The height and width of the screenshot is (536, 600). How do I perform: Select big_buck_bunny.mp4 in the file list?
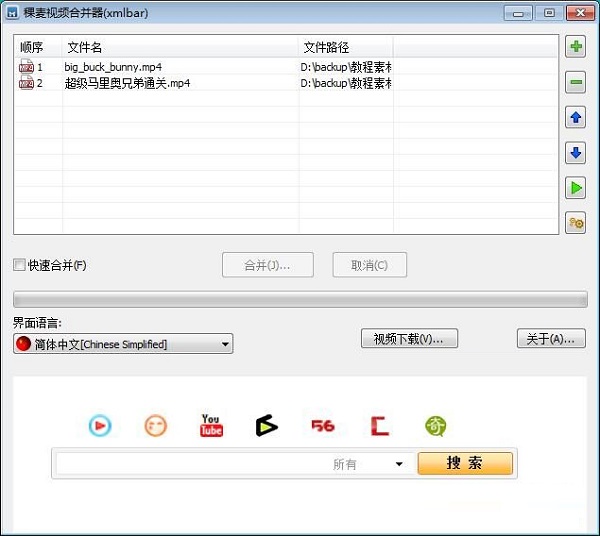pyautogui.click(x=113, y=67)
